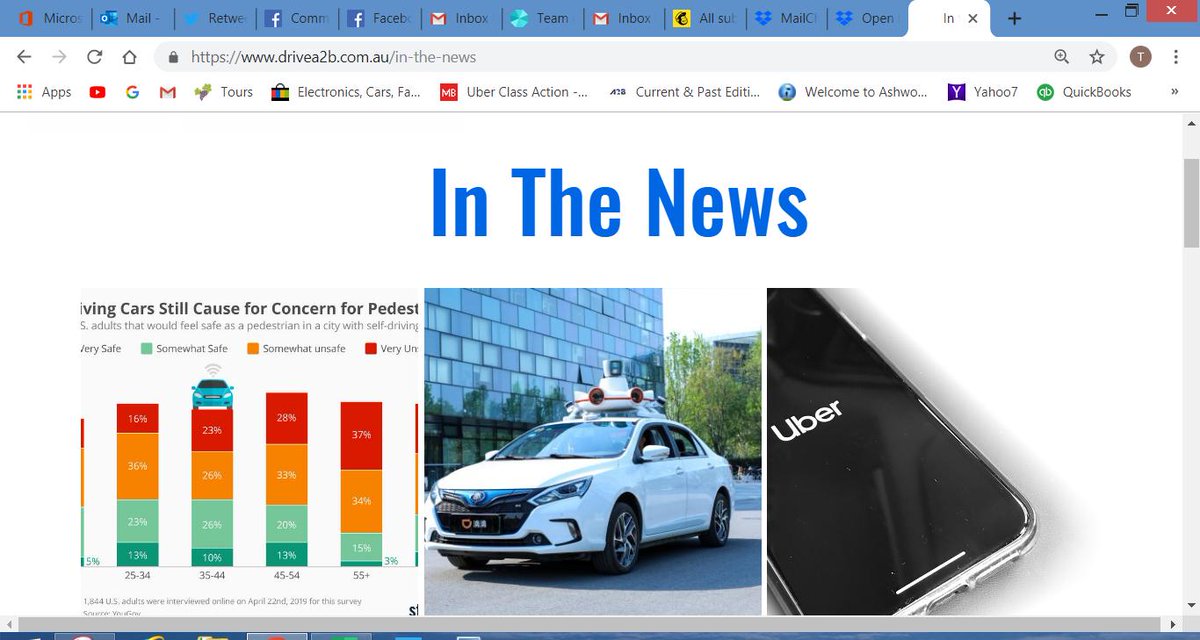
Task: Click the In The News heading
Action: [619, 201]
